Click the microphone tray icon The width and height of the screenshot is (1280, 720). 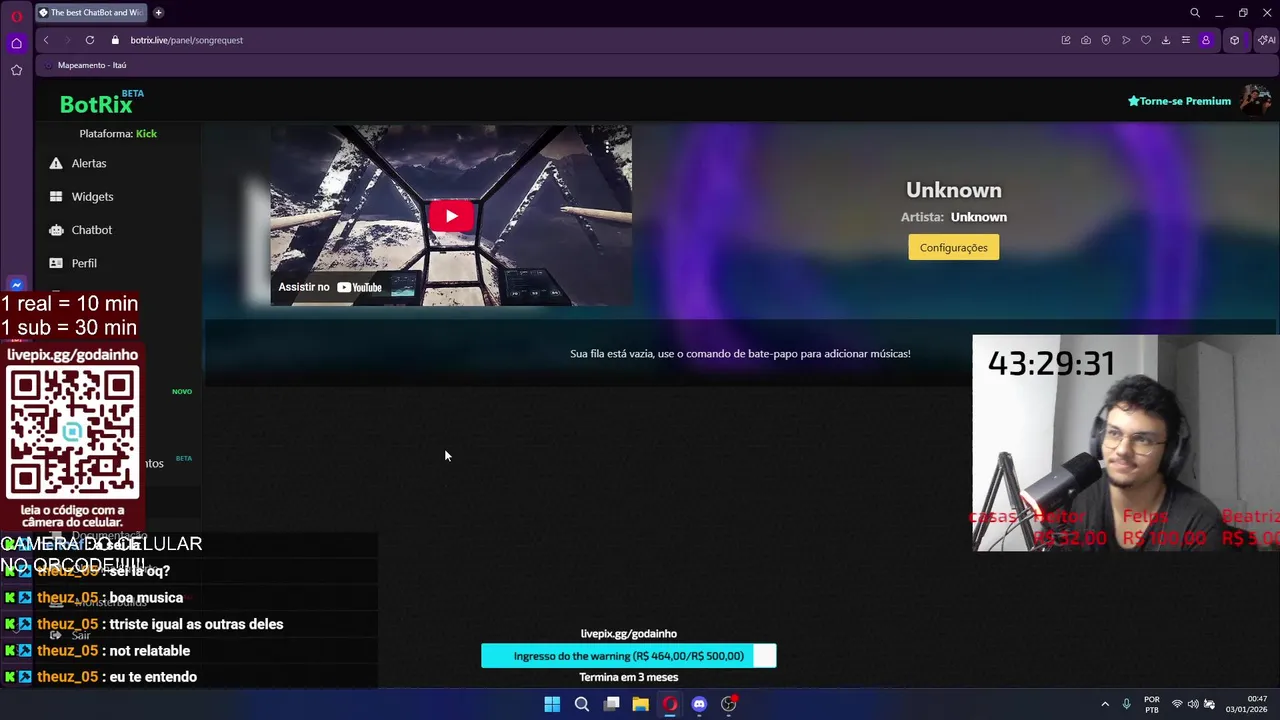click(1127, 704)
